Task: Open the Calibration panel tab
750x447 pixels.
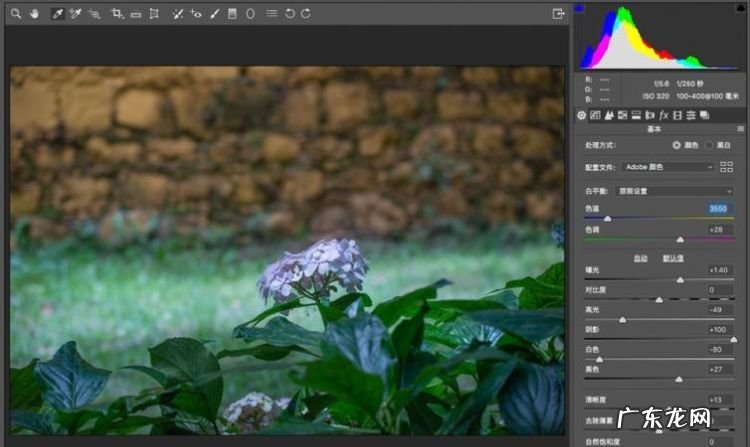Action: point(677,115)
